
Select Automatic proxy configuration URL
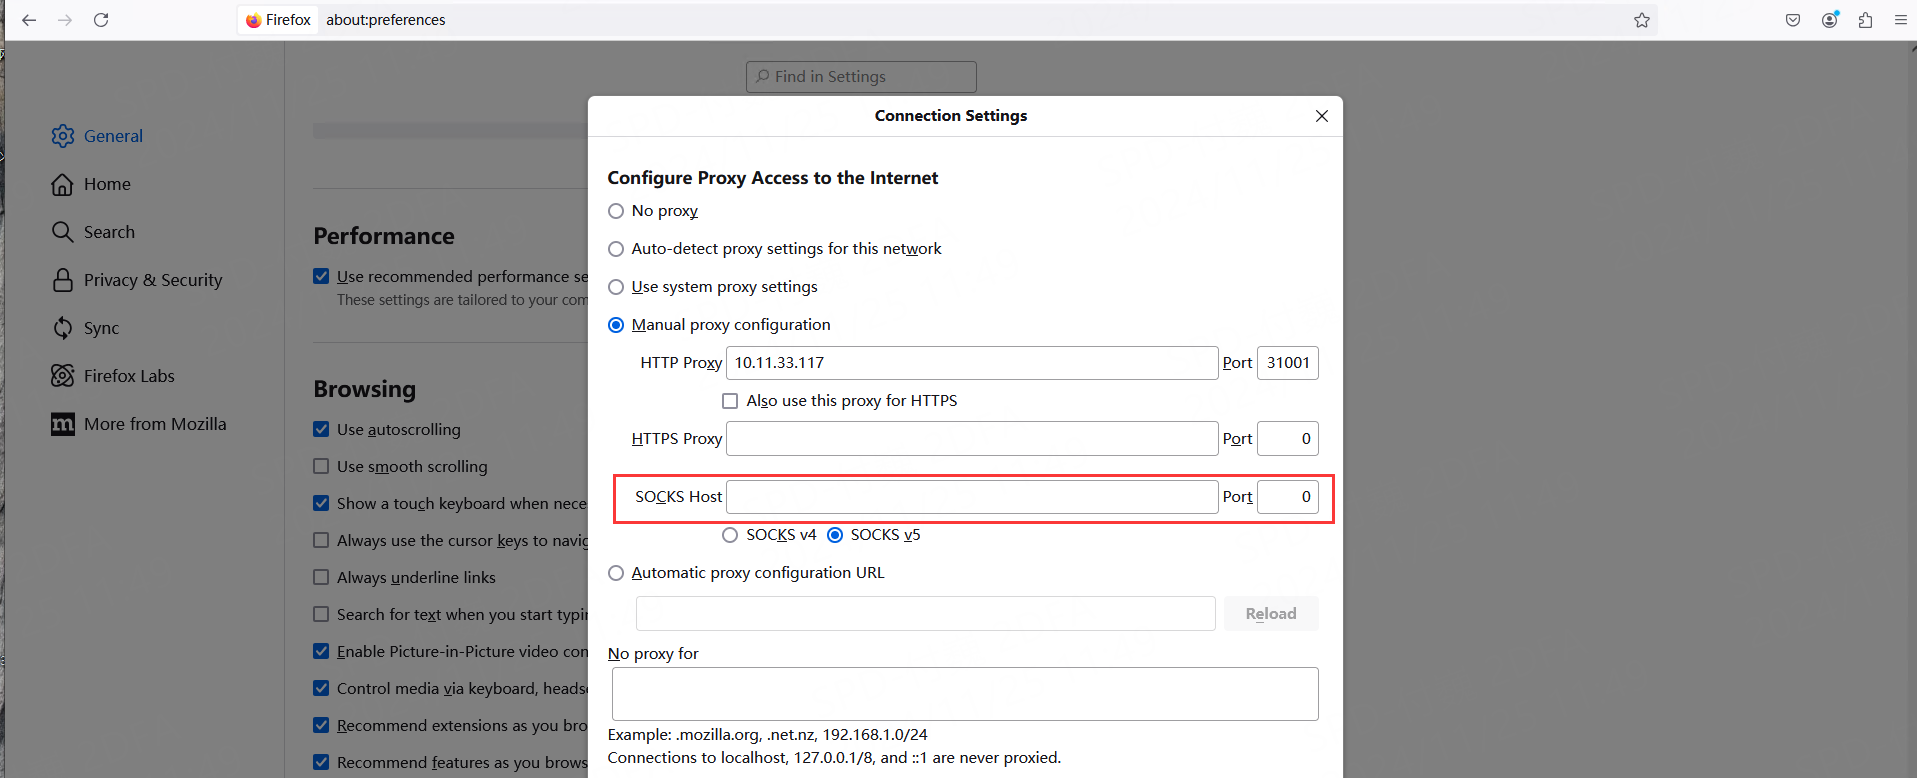[x=616, y=573]
